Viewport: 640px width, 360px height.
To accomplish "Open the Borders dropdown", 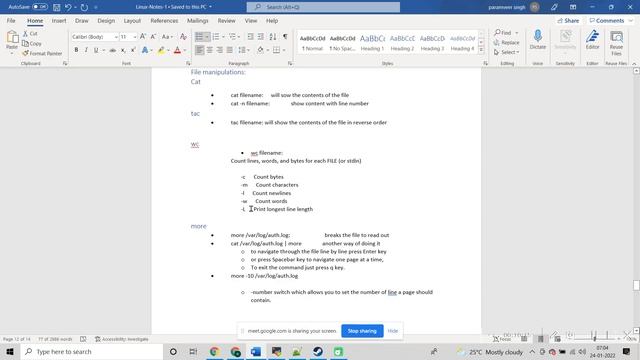I will click(284, 50).
